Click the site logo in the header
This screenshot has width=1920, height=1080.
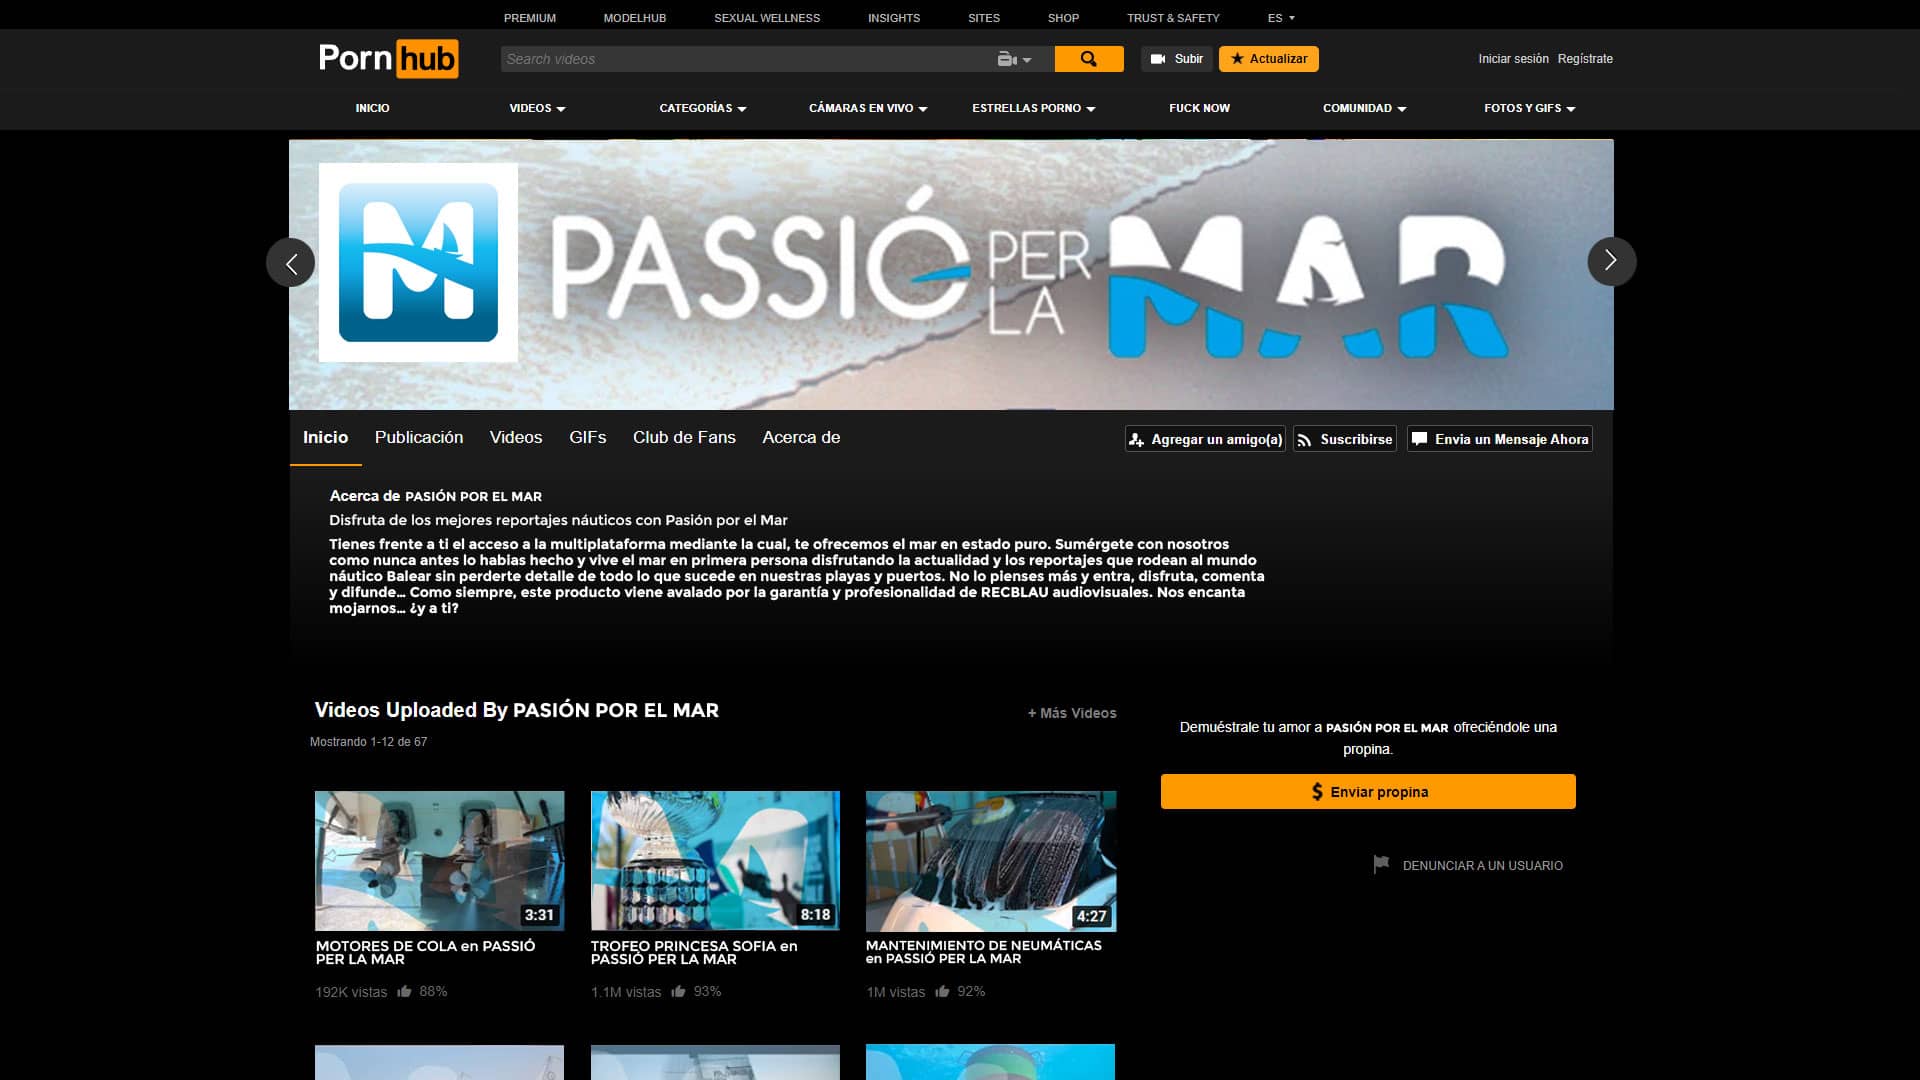point(388,59)
